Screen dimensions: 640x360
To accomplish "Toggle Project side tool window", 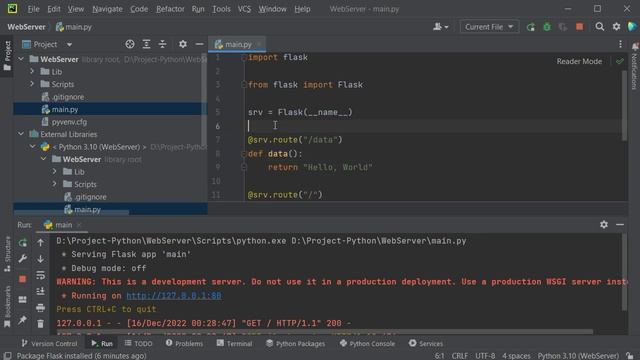I will (x=7, y=56).
